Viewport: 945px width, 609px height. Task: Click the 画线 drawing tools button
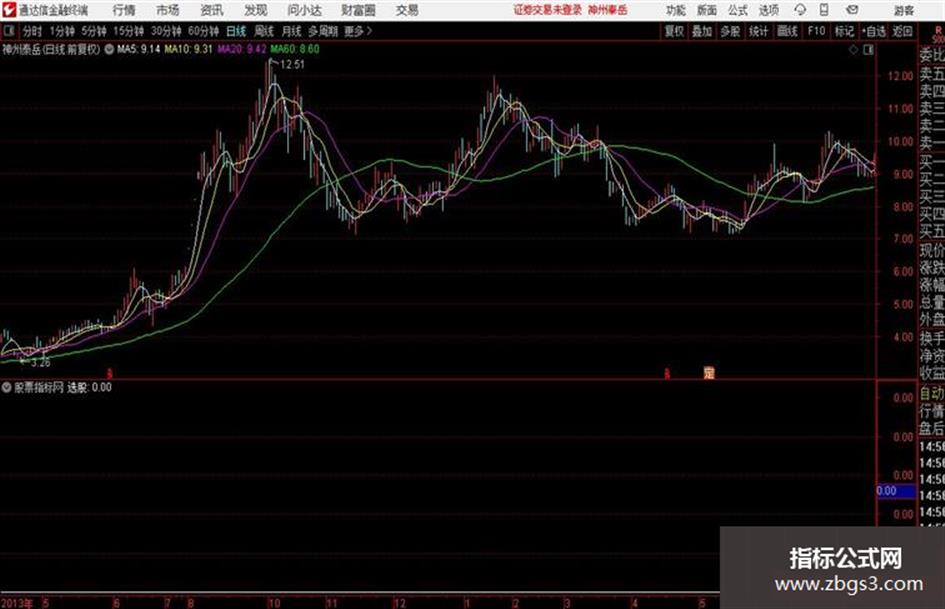click(x=787, y=31)
